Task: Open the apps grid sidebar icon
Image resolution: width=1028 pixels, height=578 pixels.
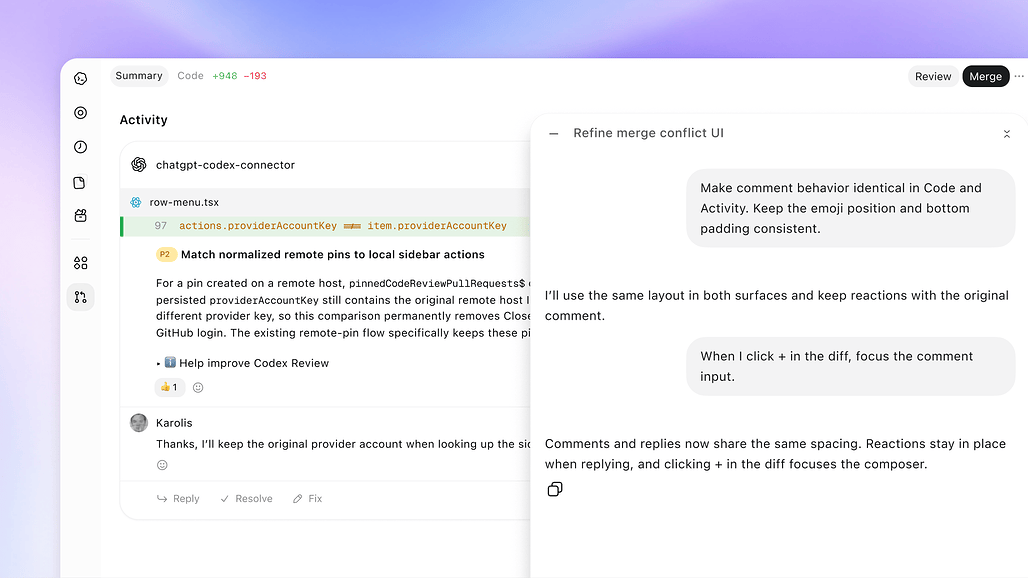Action: 81,263
